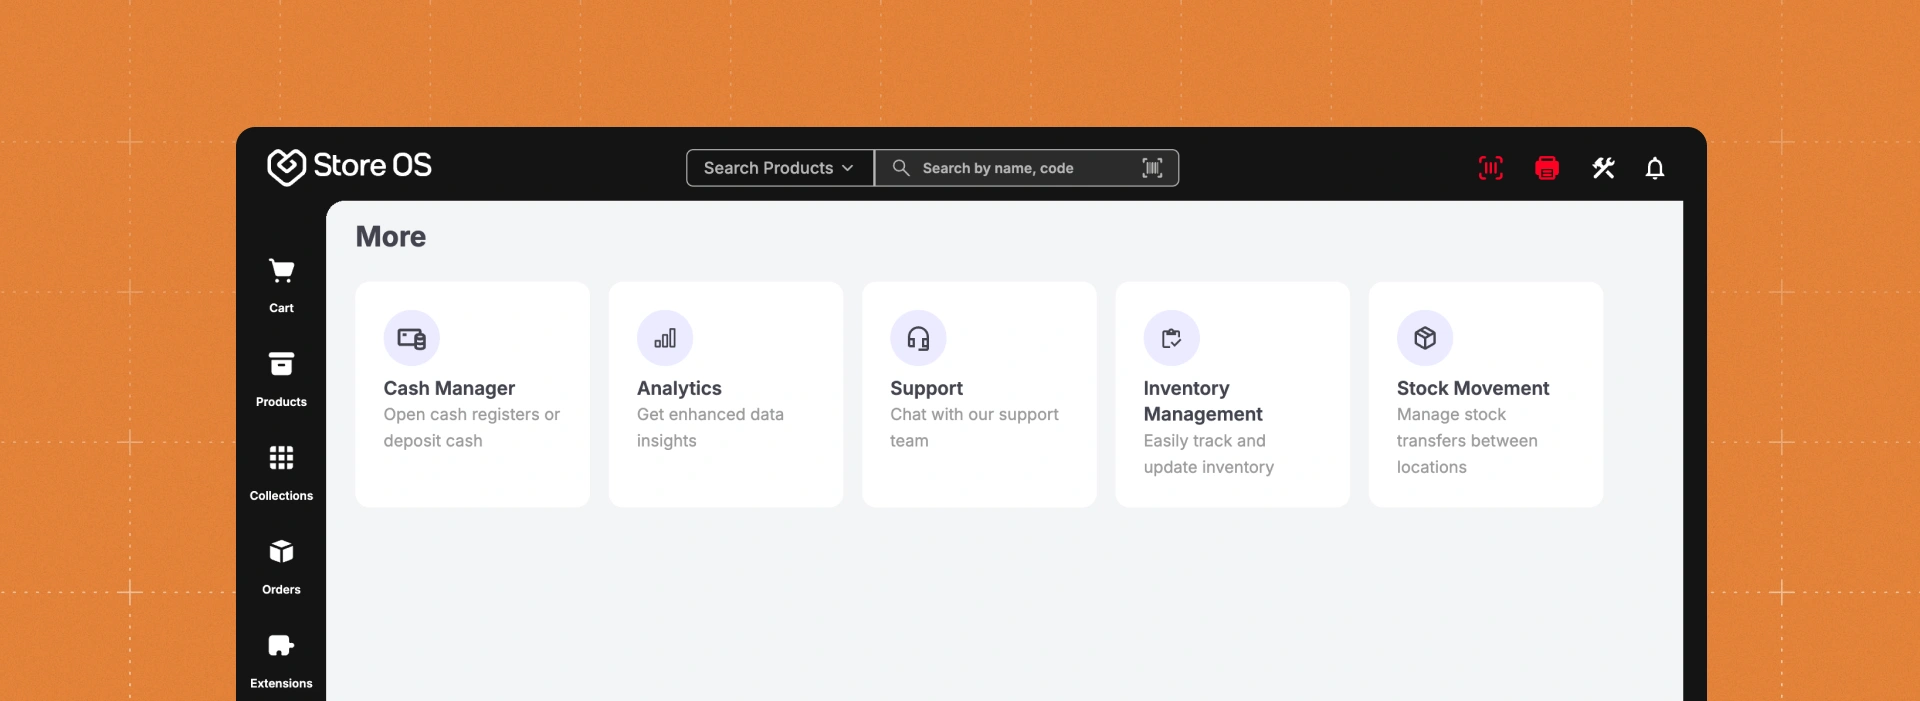Open Extensions in sidebar
Viewport: 1920px width, 701px height.
coord(281,662)
